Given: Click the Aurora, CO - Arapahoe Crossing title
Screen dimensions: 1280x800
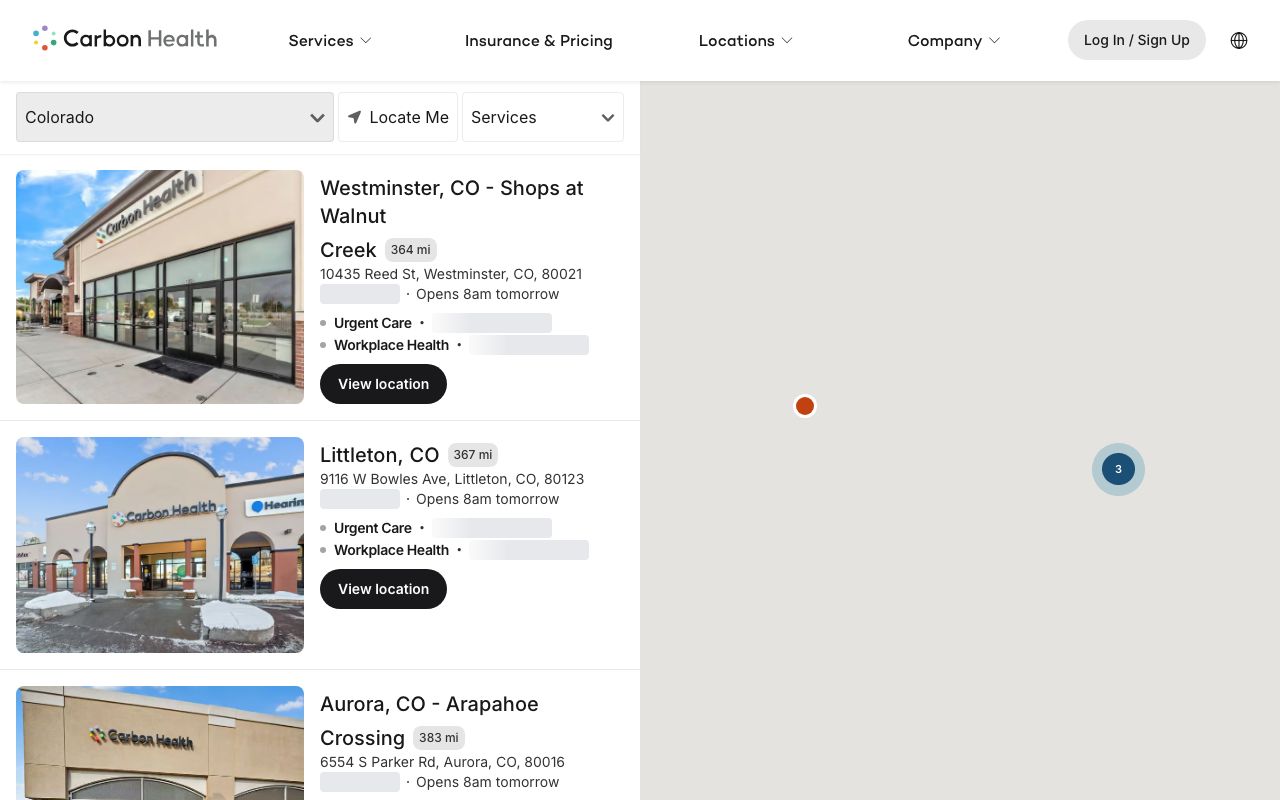Looking at the screenshot, I should coord(429,721).
